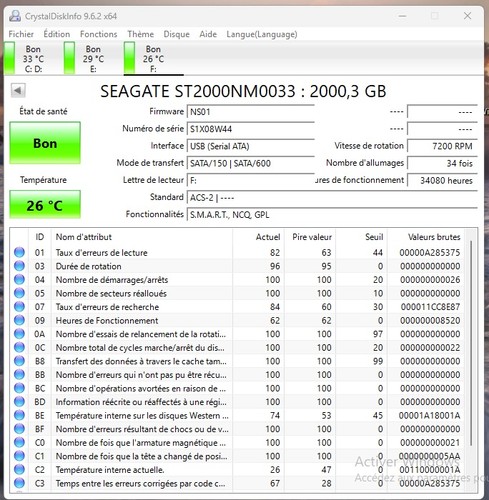Click the blue status icon for attribute BD
Image resolution: width=489 pixels, height=500 pixels.
pos(19,402)
